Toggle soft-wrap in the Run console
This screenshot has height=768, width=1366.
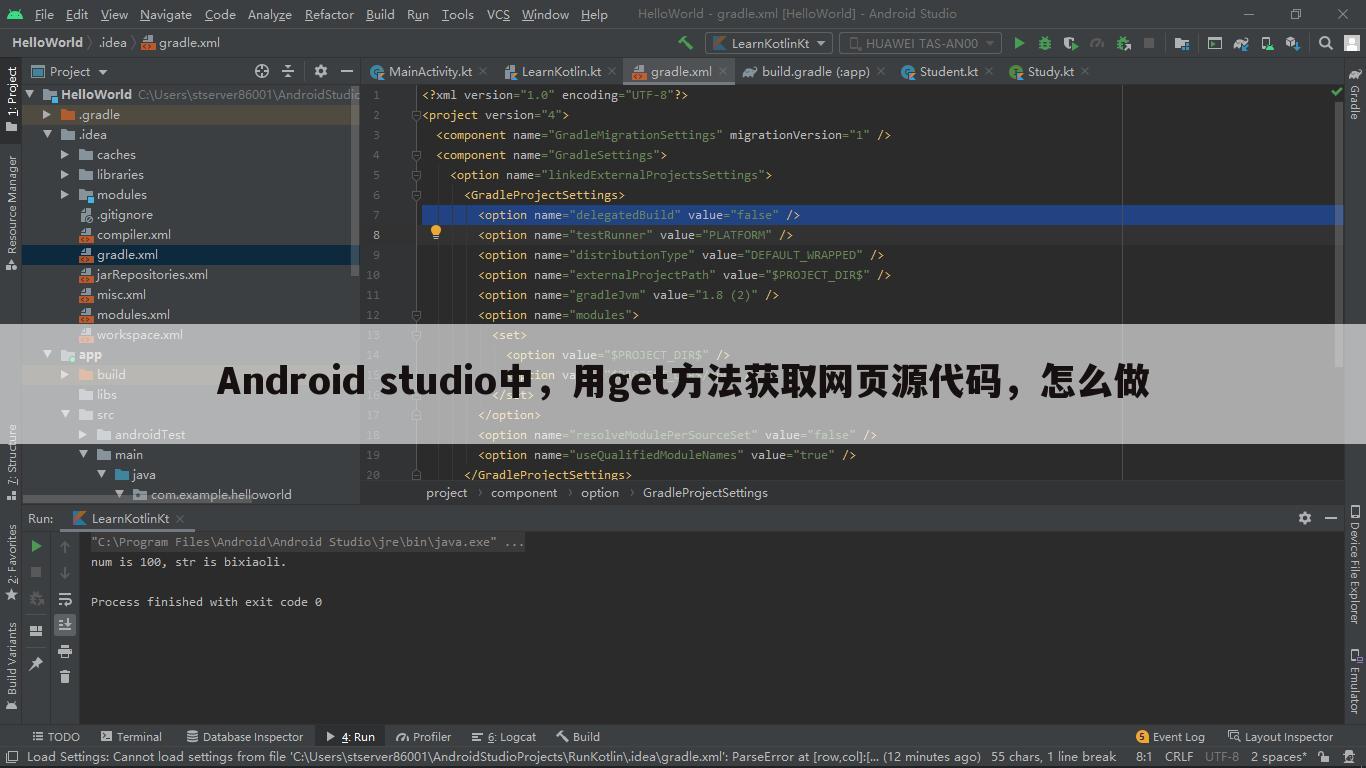point(65,600)
